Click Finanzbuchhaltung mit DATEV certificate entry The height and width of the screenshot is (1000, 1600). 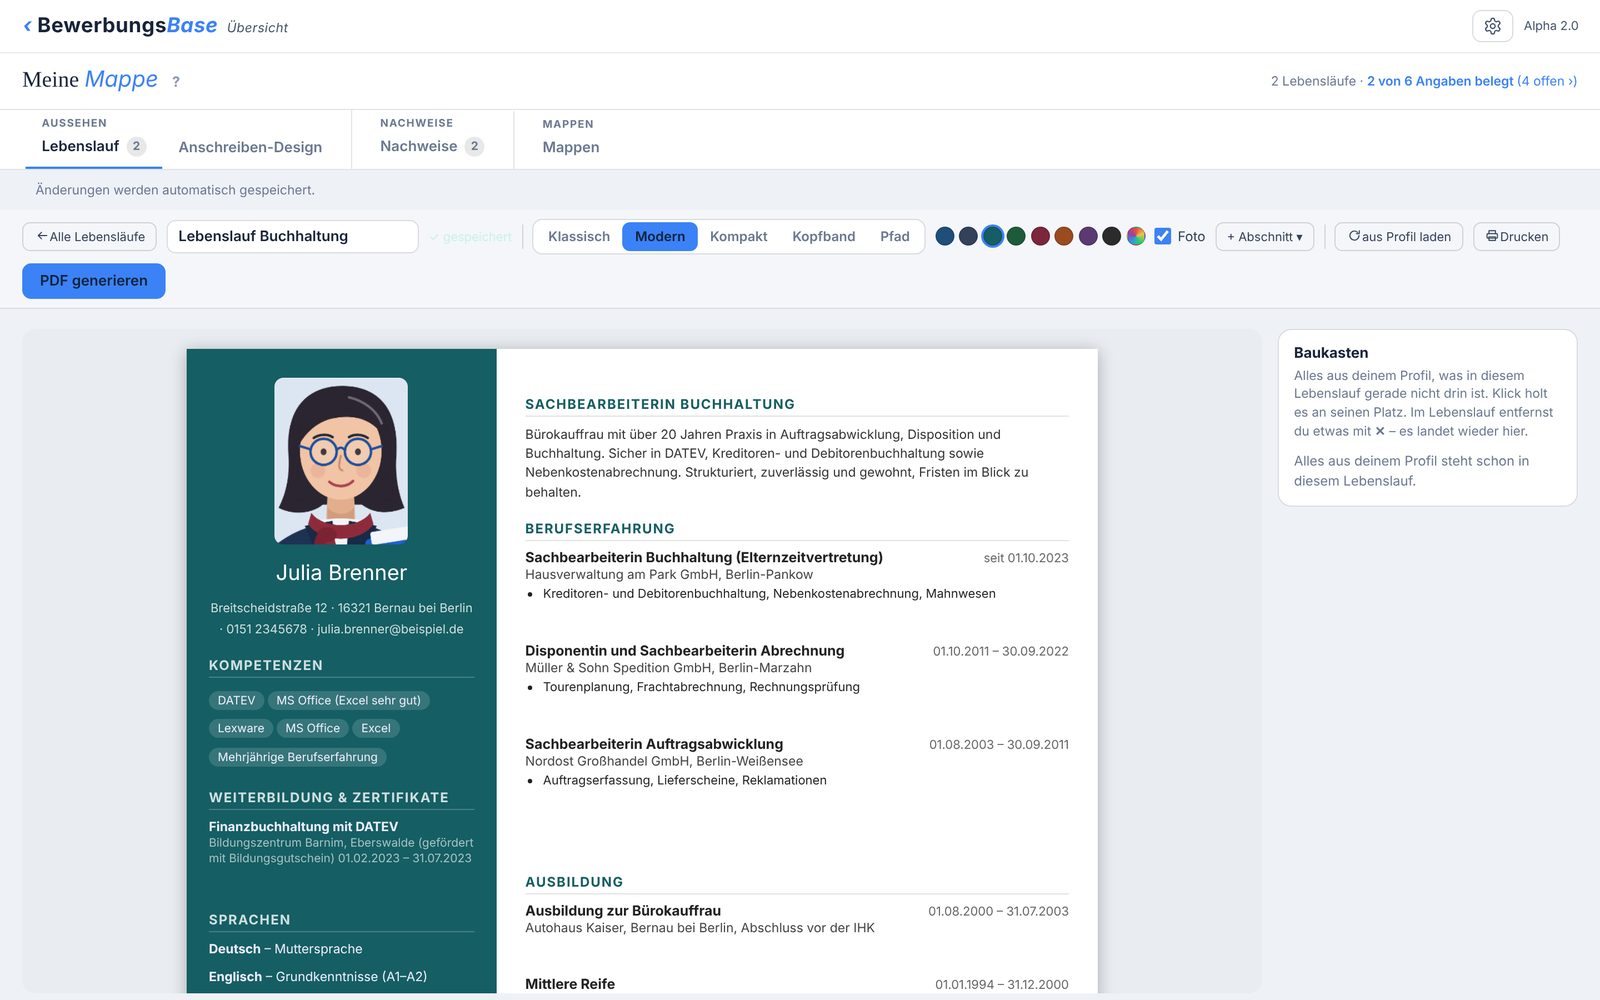tap(341, 842)
